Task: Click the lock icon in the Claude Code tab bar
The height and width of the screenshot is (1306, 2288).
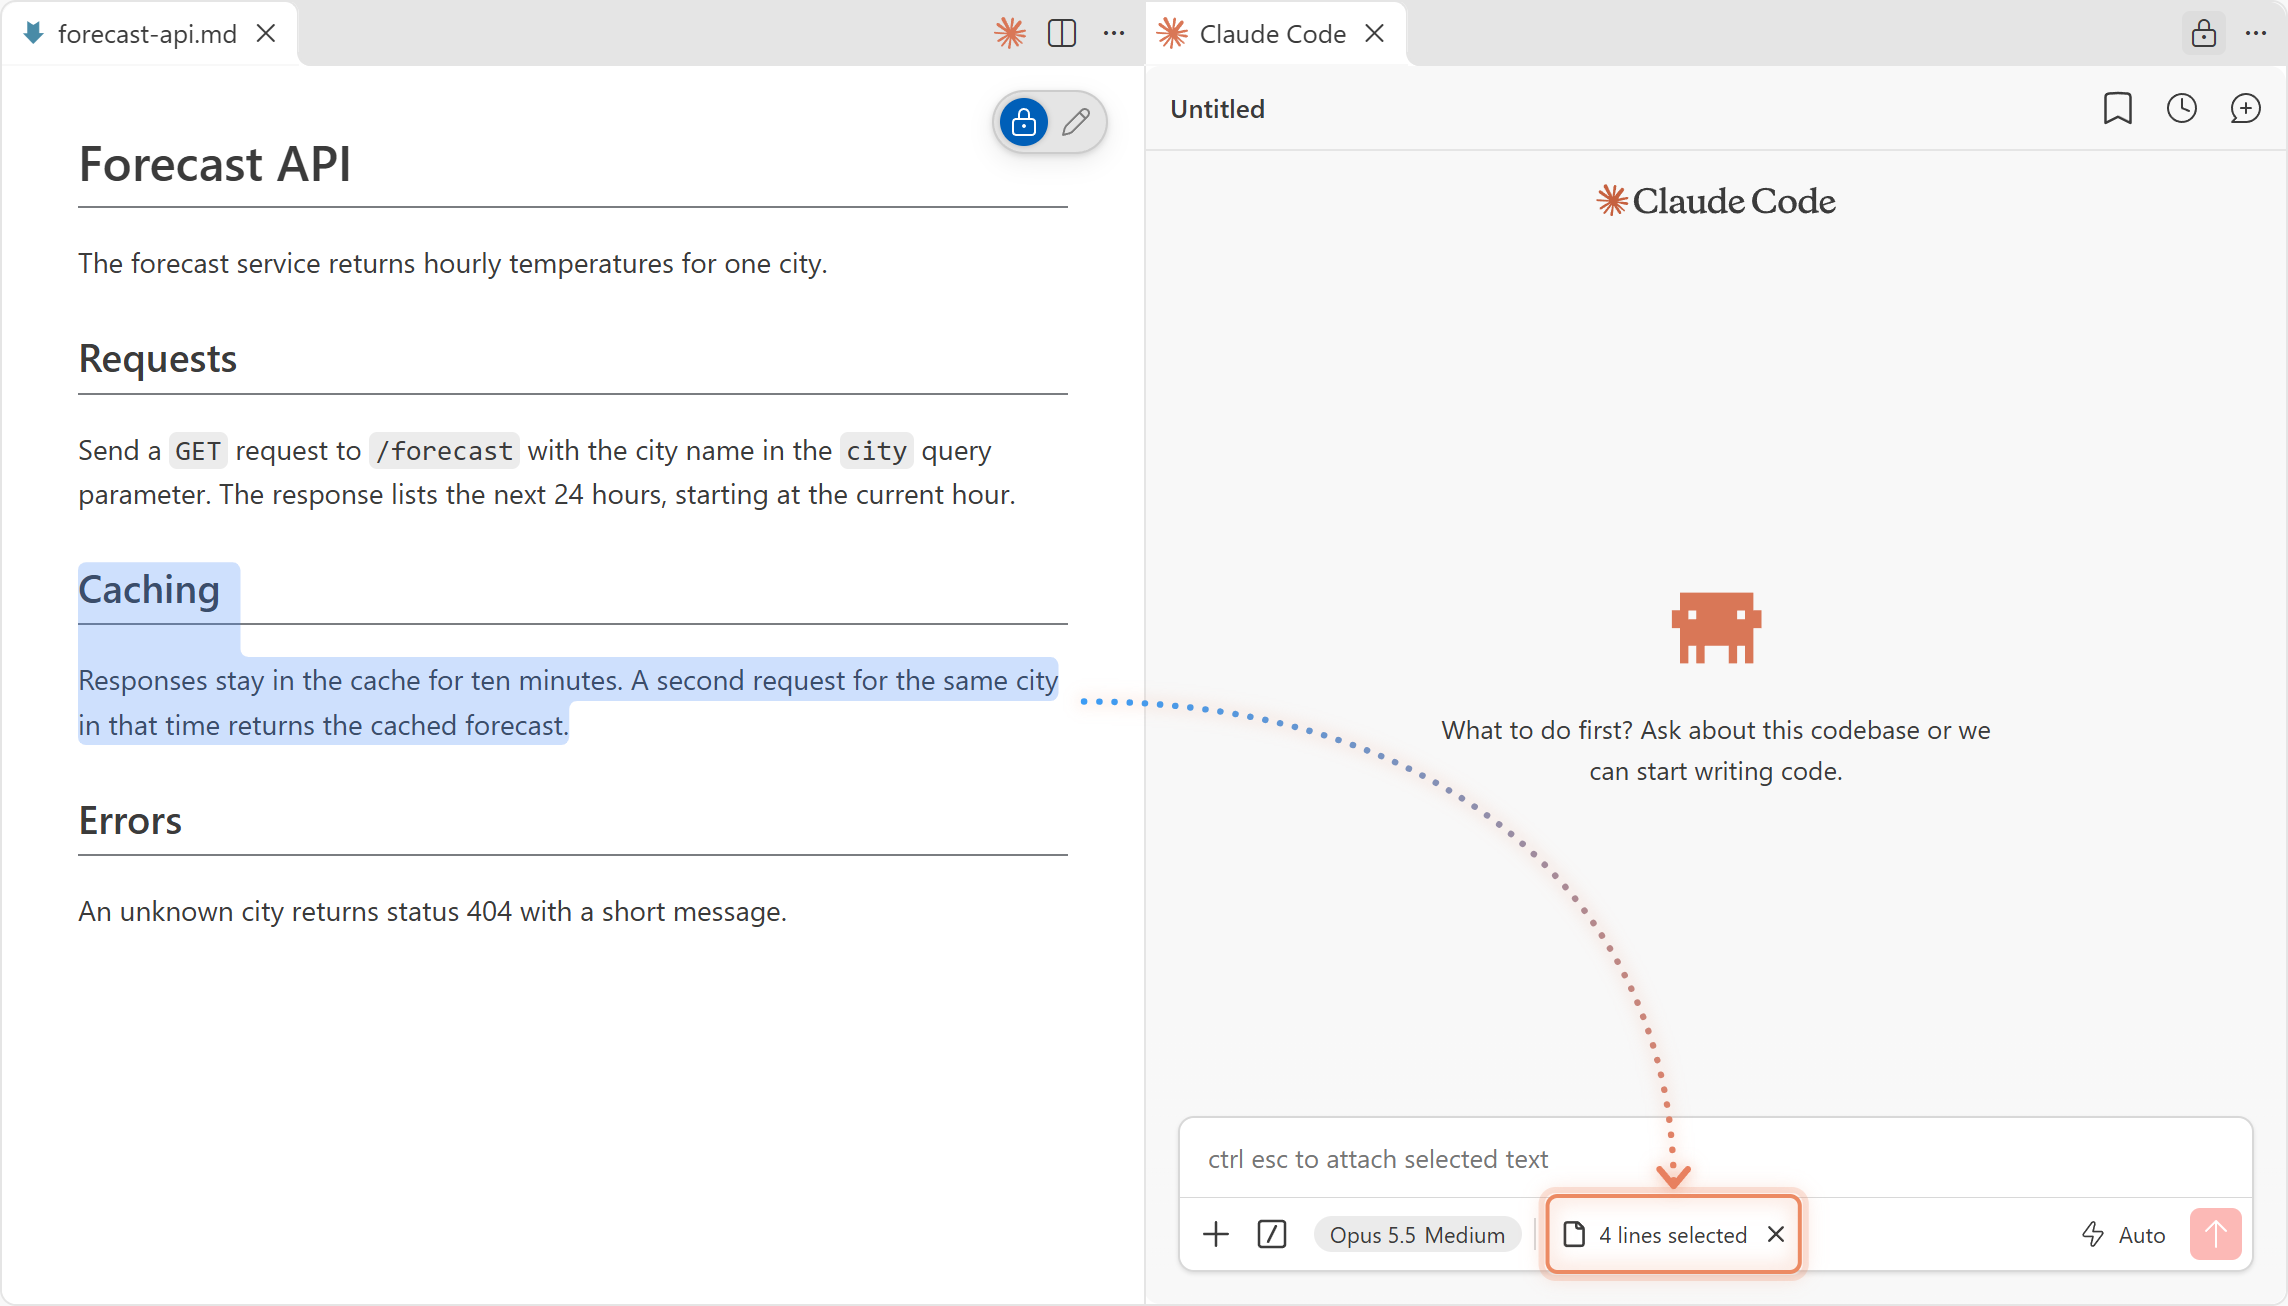Action: tap(2204, 34)
